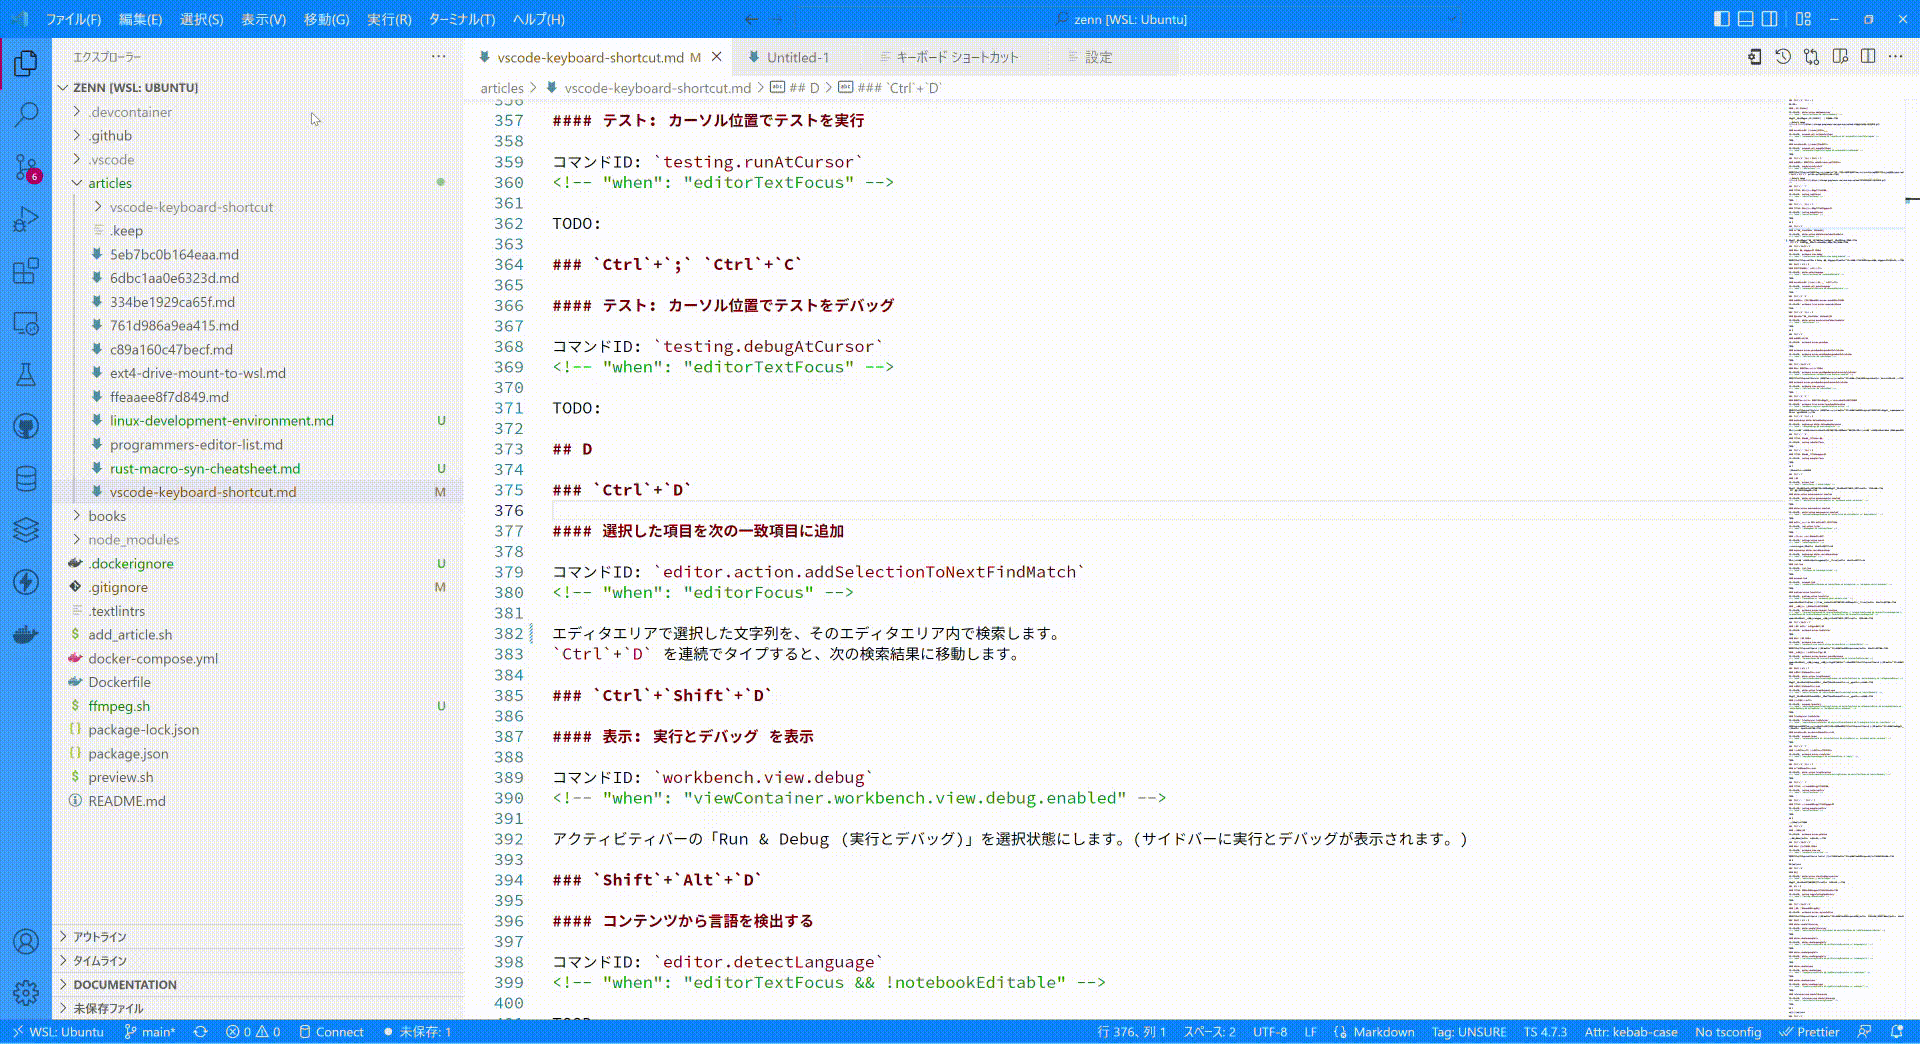Click the command center search box
Image resolution: width=1920 pixels, height=1044 pixels.
pyautogui.click(x=1130, y=19)
